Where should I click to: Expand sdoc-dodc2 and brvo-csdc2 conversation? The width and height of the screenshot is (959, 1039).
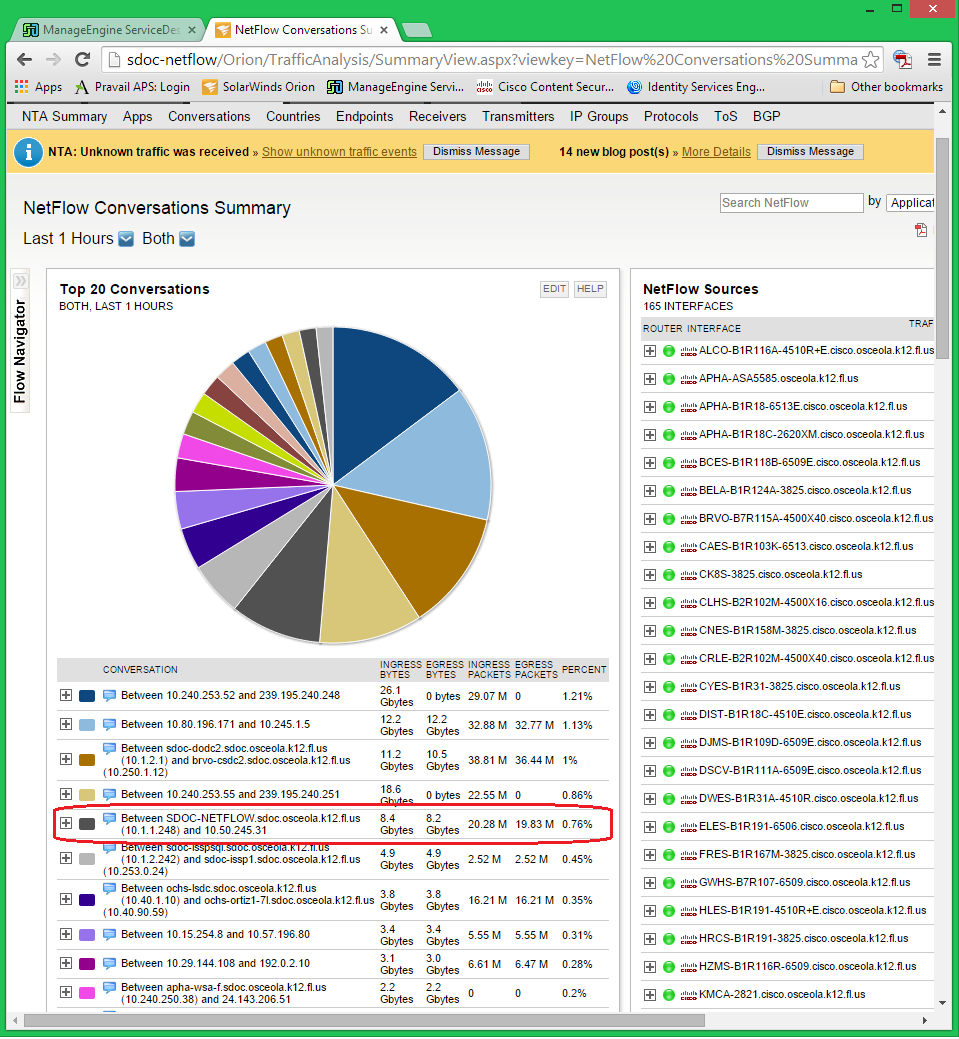pyautogui.click(x=66, y=759)
